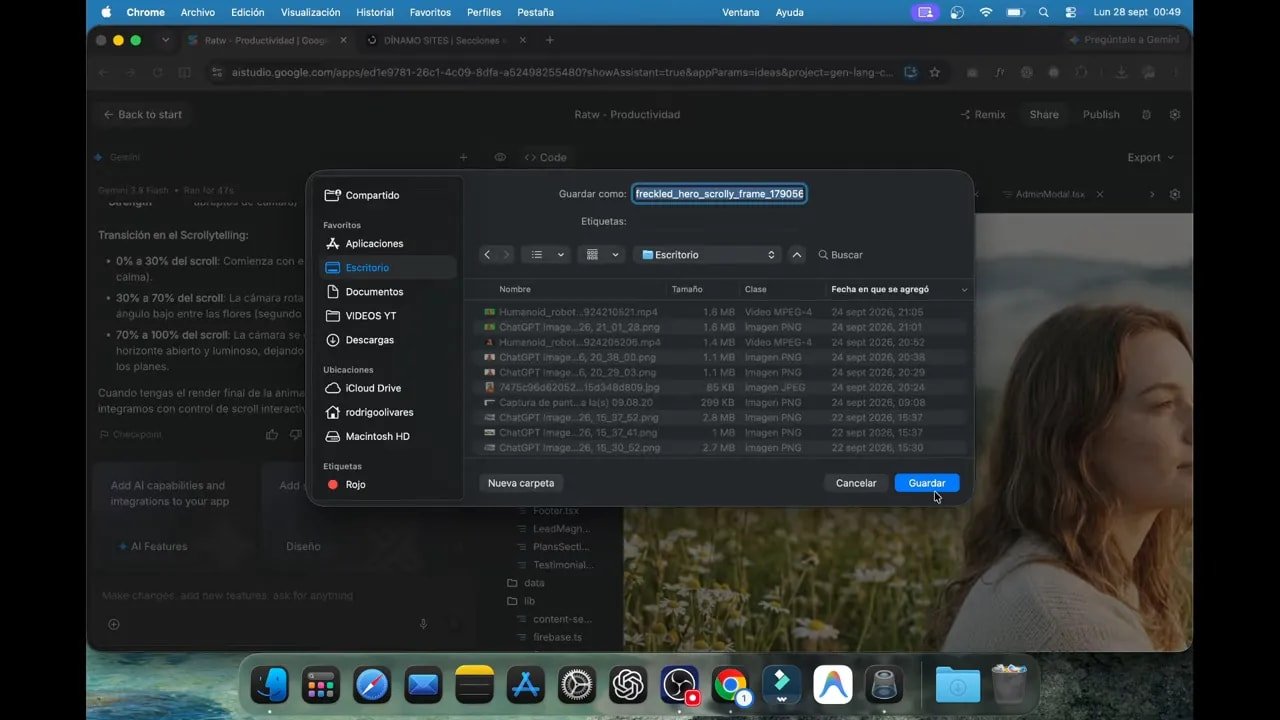Open the App Store Dock icon
Viewport: 1280px width, 720px height.
[x=526, y=685]
